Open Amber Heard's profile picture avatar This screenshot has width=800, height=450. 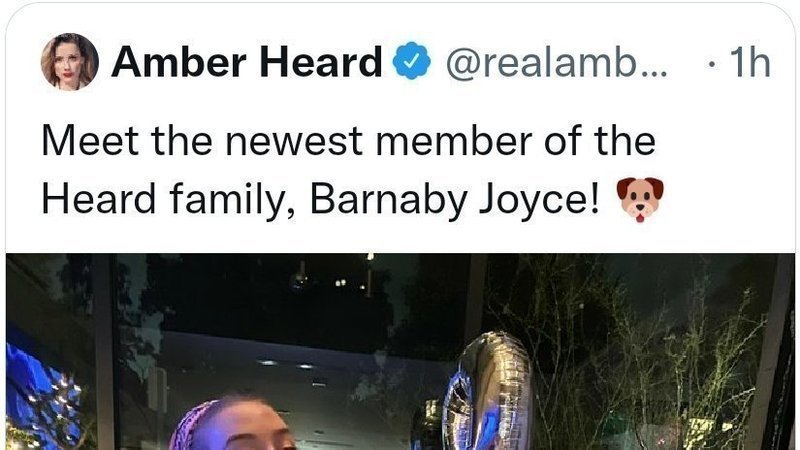click(69, 62)
